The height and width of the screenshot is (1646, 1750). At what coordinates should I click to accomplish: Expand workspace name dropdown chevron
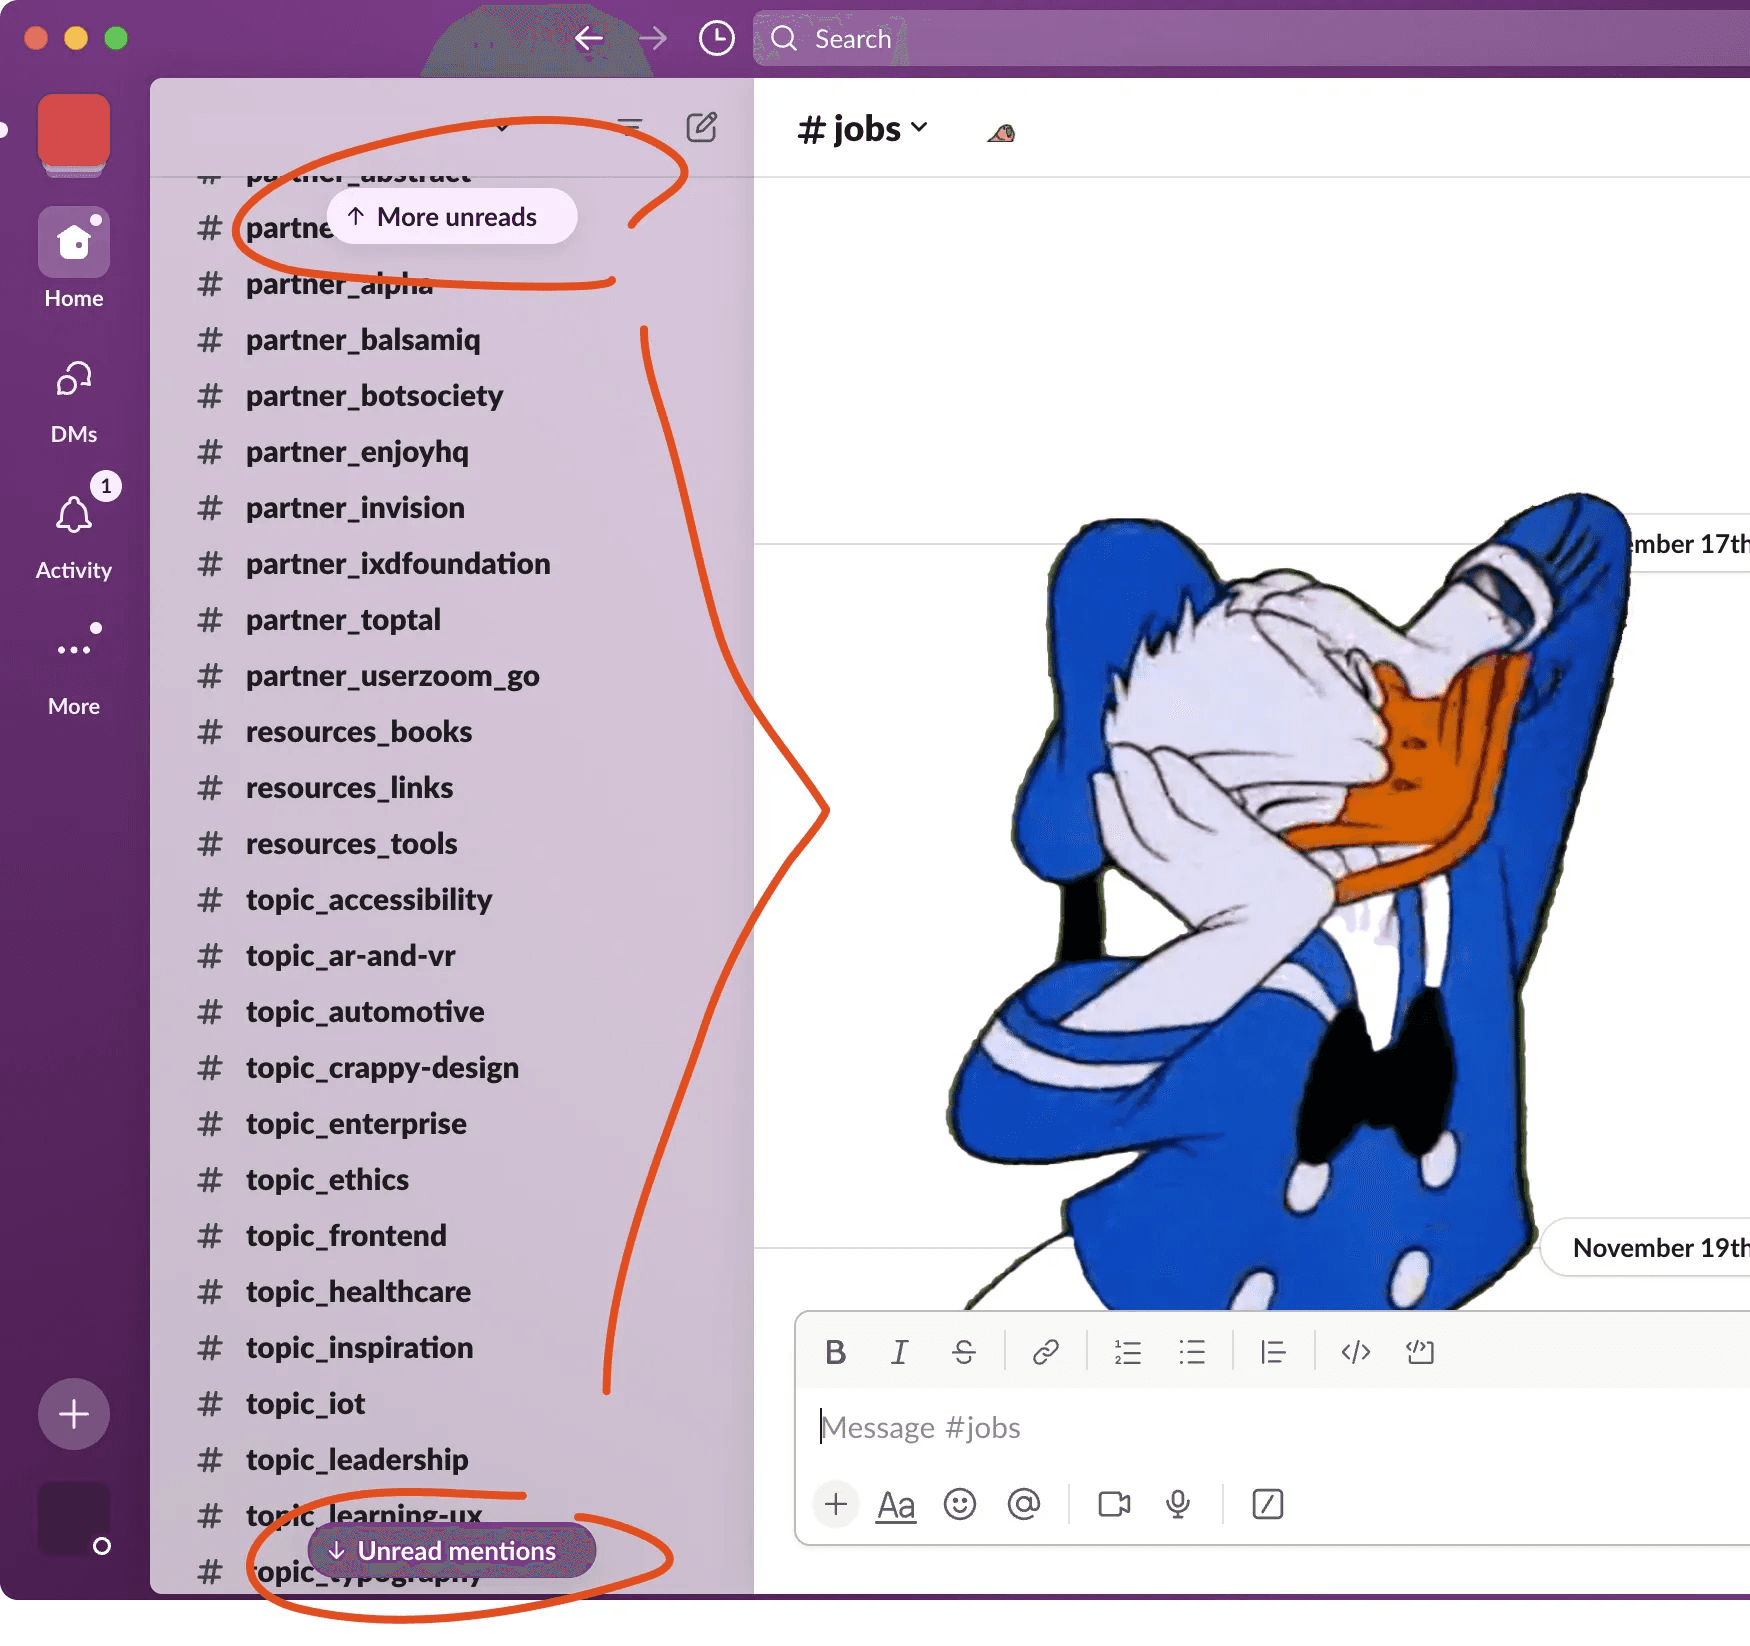502,127
